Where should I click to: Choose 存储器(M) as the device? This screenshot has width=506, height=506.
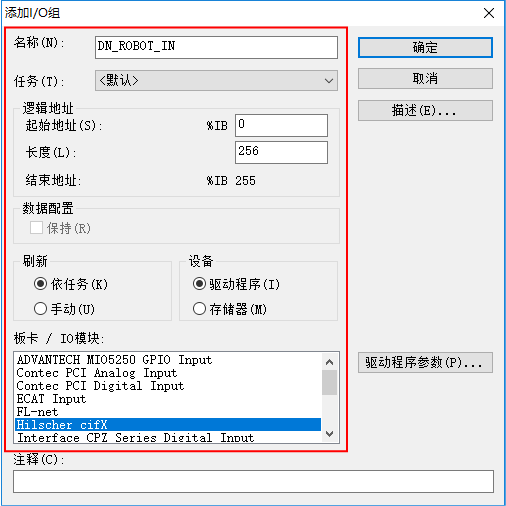click(199, 309)
